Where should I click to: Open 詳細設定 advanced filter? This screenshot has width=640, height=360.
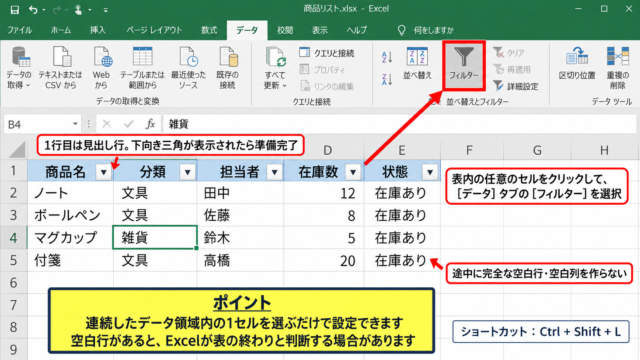point(516,86)
